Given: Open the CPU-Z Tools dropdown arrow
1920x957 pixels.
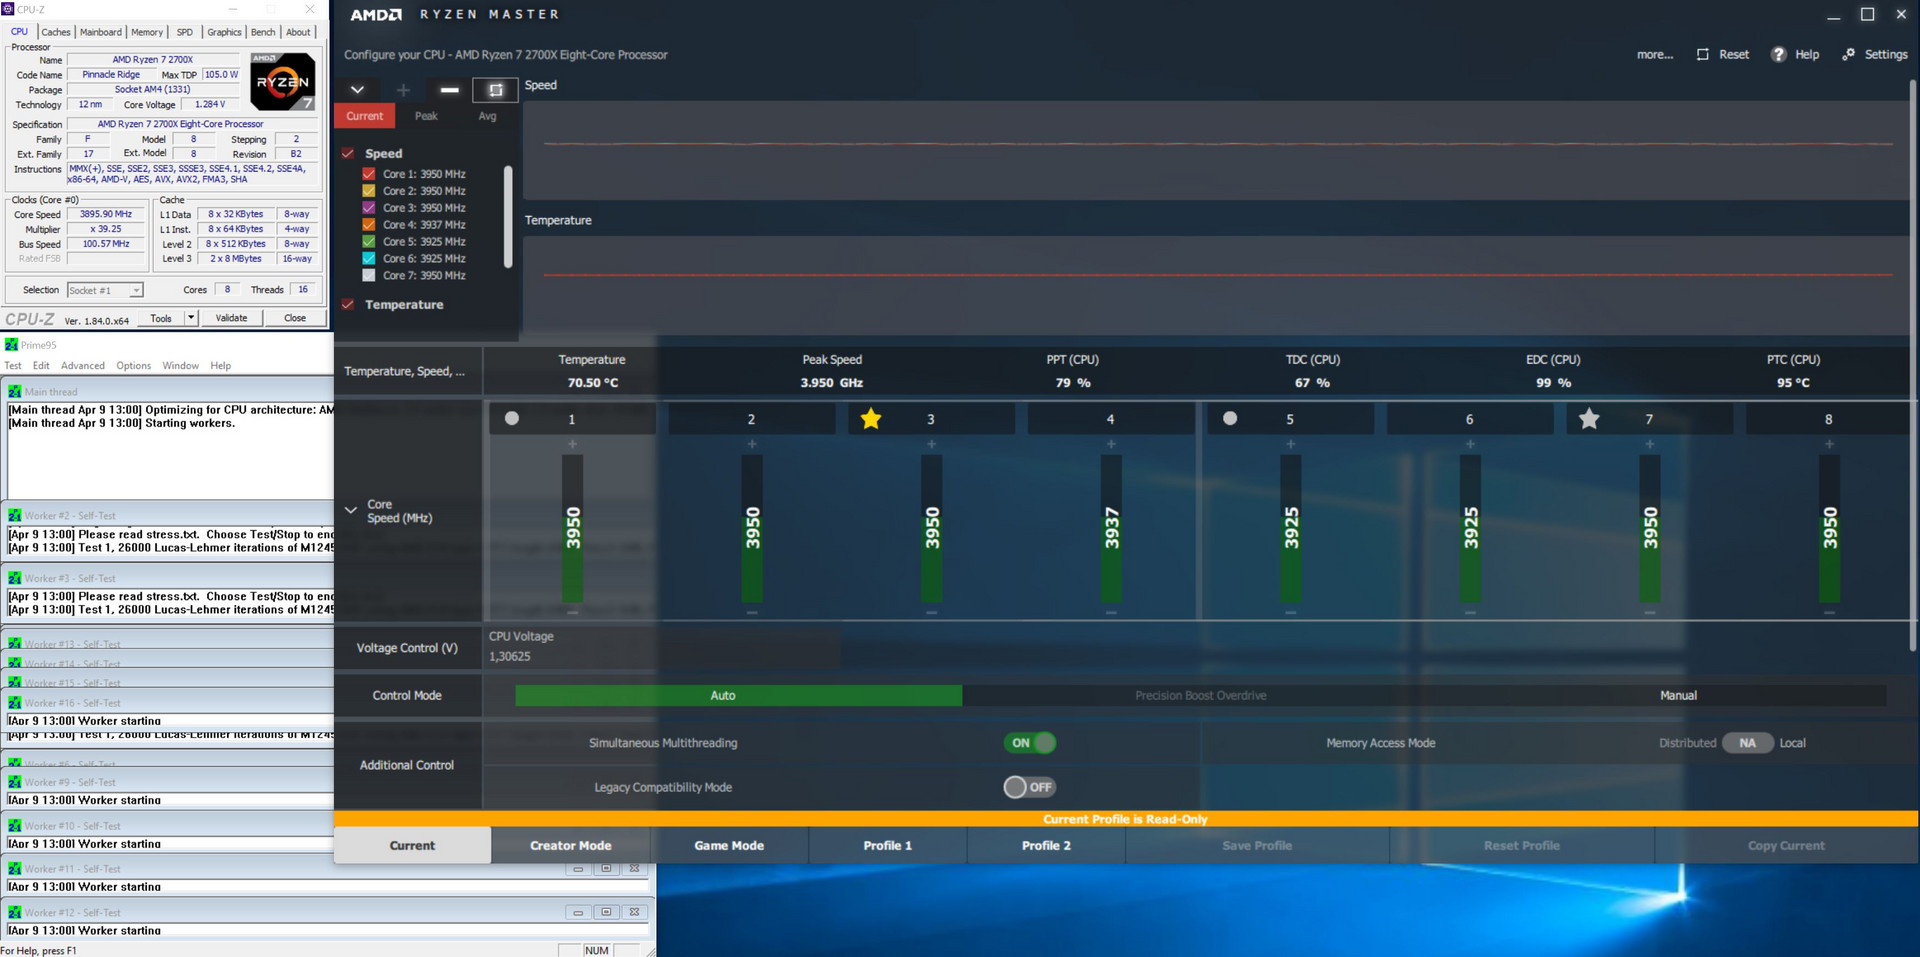Looking at the screenshot, I should coord(191,318).
